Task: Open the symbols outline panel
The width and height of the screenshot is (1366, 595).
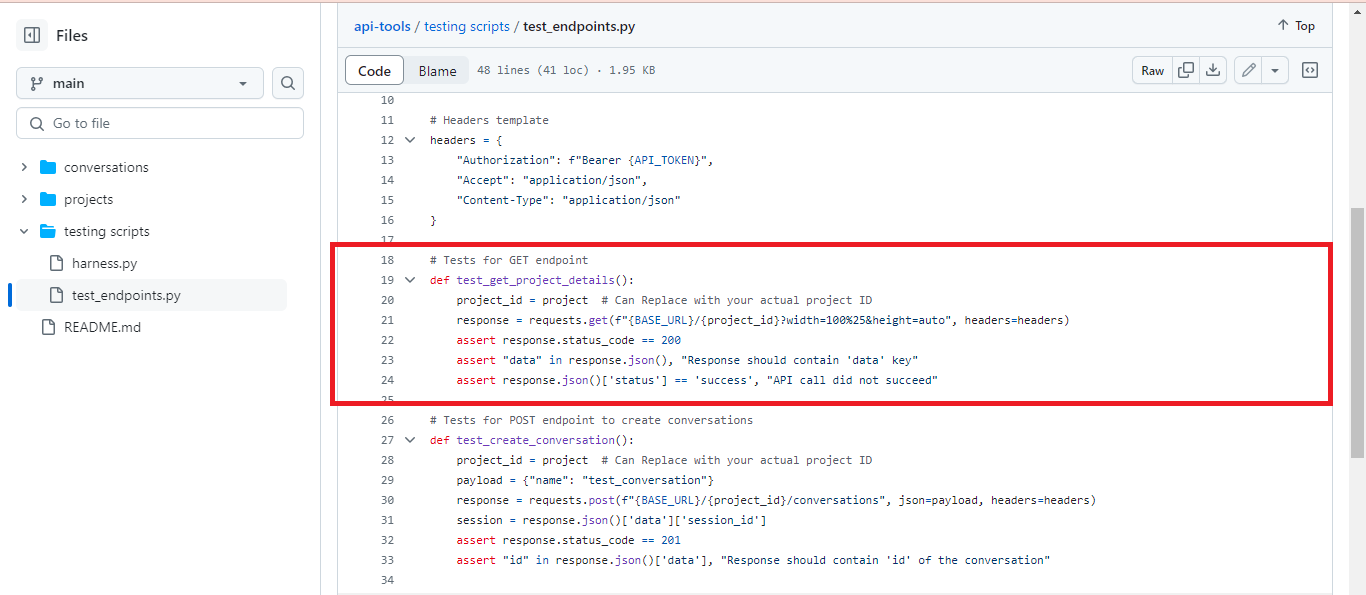Action: 1310,70
